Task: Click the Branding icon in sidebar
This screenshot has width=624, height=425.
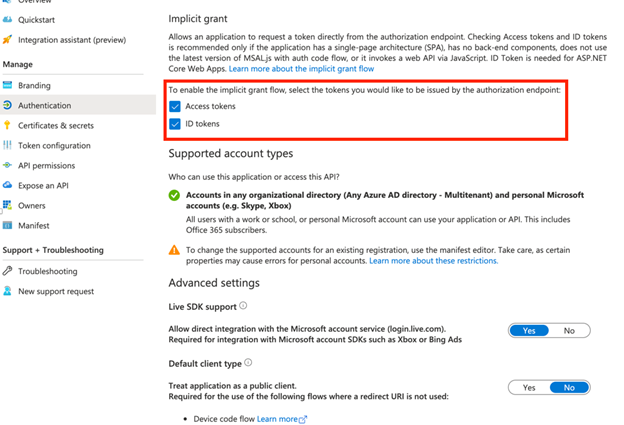Action: point(8,86)
